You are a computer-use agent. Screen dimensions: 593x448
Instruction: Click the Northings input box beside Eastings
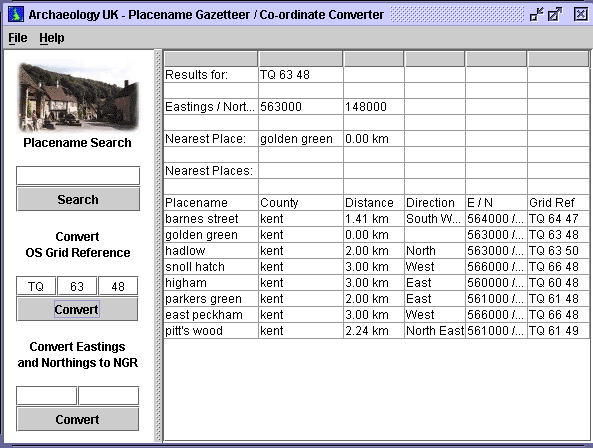pos(109,396)
